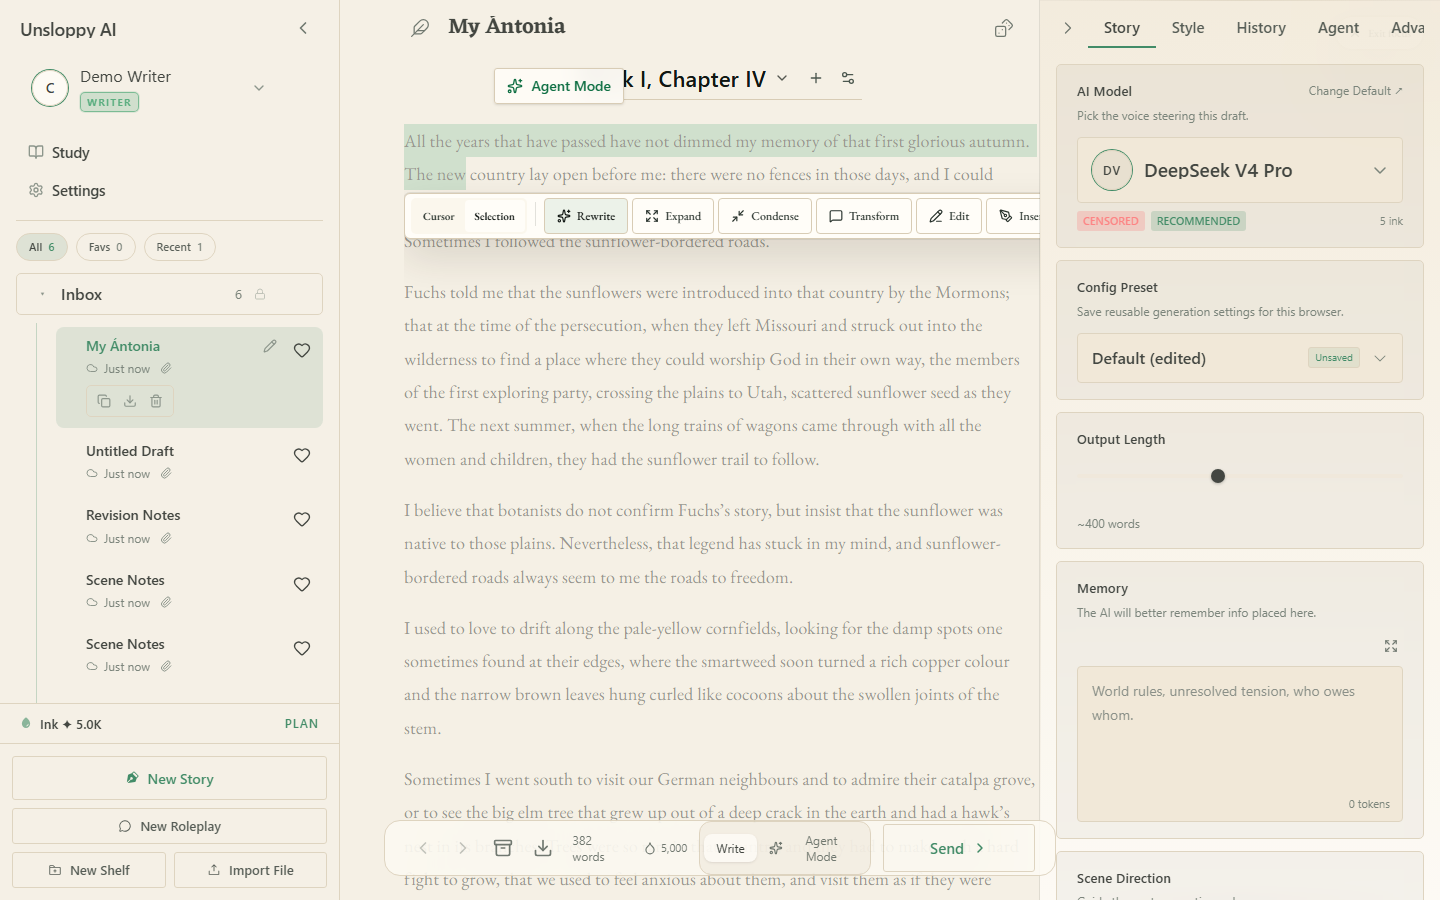This screenshot has height=900, width=1440.
Task: Expand the Demo Writer account dropdown
Action: [x=259, y=88]
